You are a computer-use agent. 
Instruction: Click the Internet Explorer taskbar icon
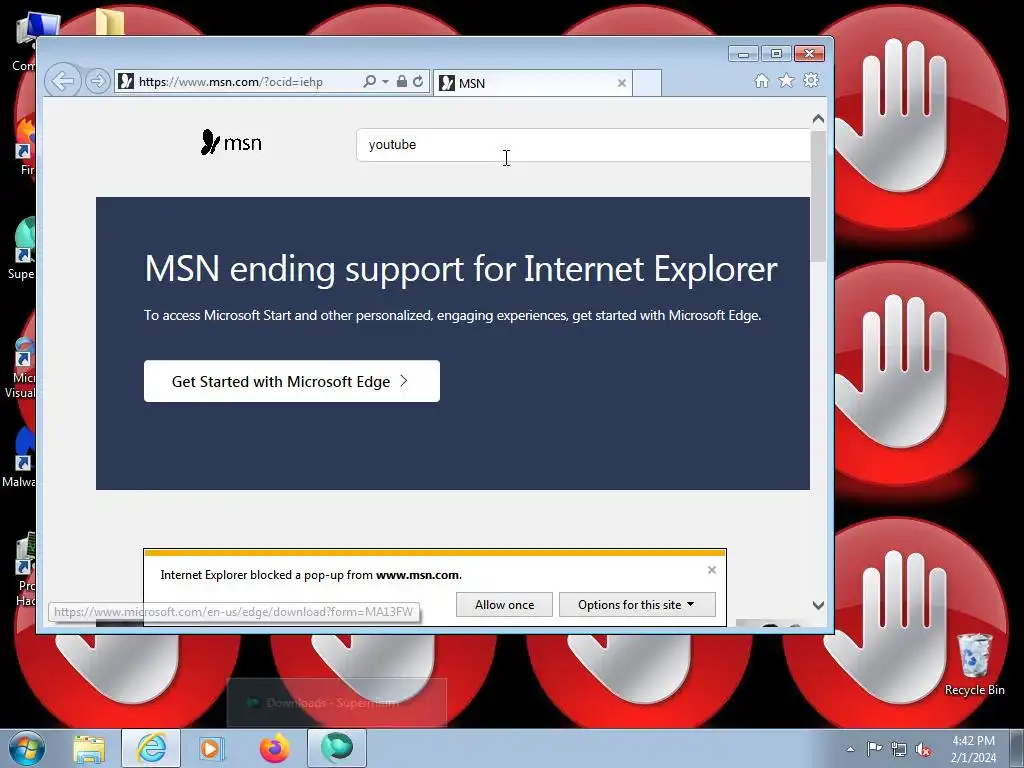pyautogui.click(x=151, y=748)
